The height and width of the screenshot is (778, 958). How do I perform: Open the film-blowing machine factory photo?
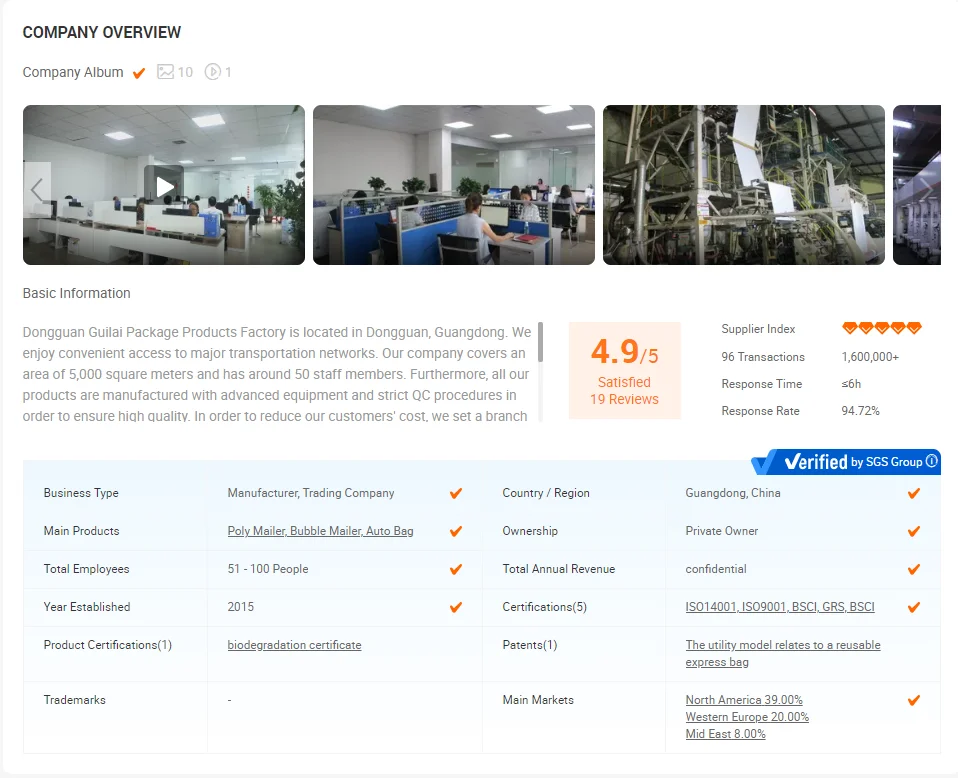744,185
